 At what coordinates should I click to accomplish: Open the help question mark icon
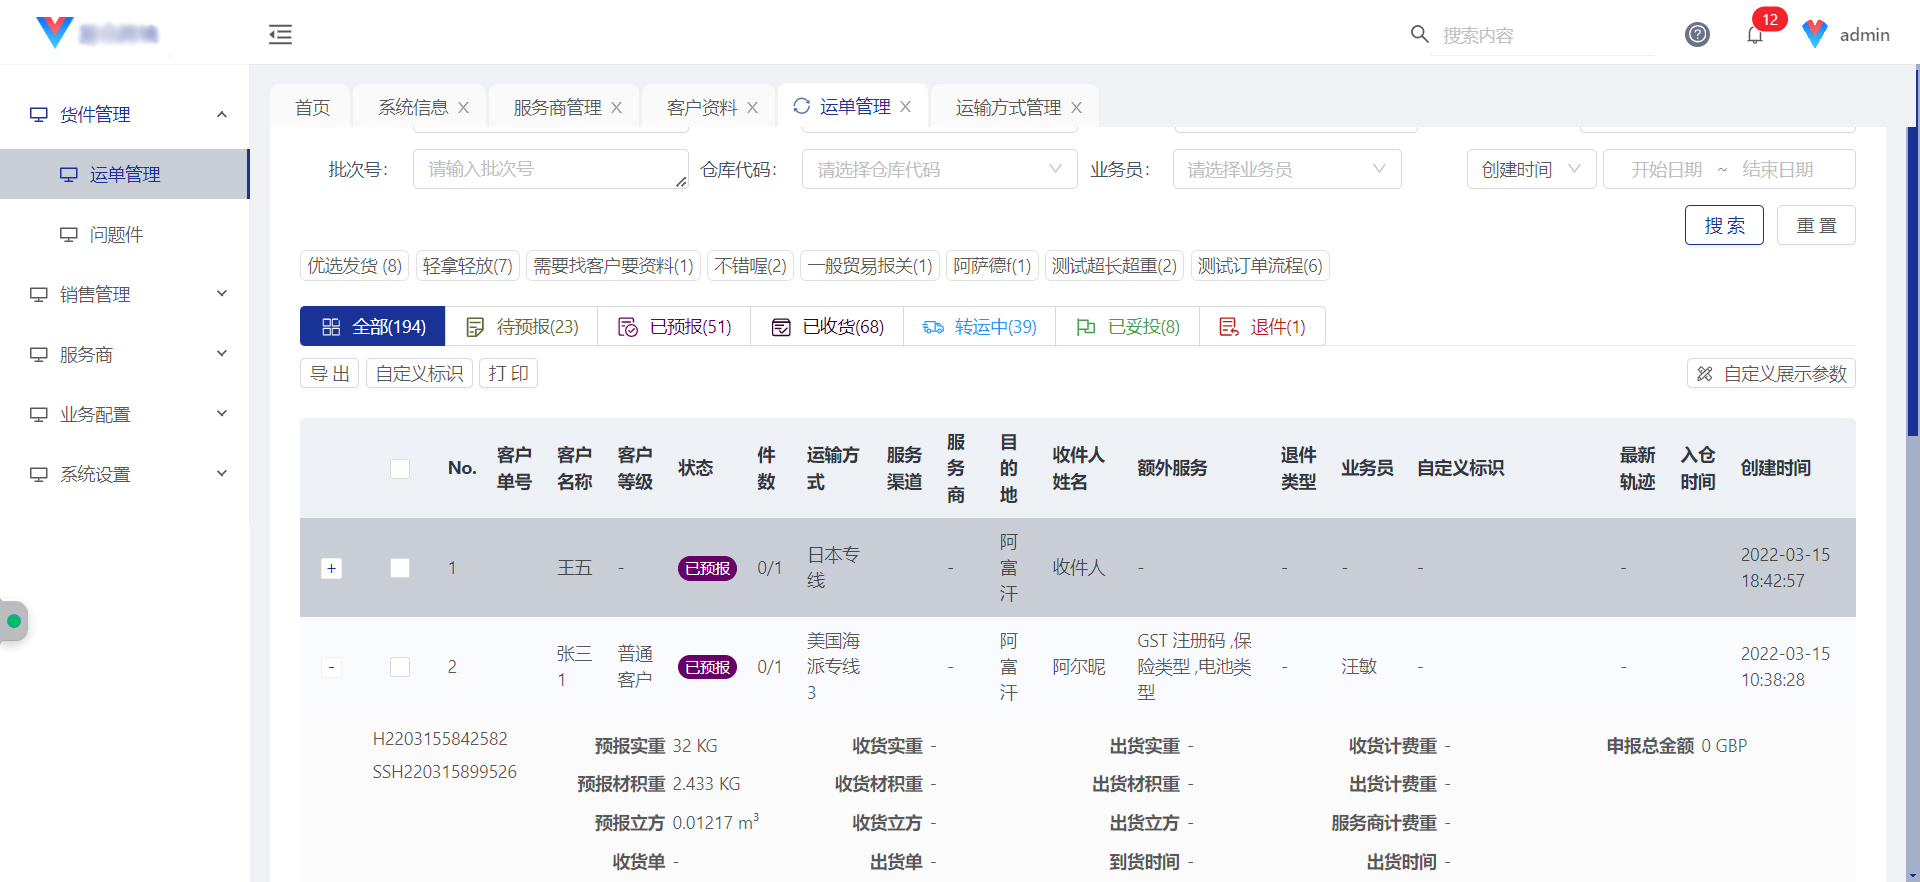tap(1697, 35)
